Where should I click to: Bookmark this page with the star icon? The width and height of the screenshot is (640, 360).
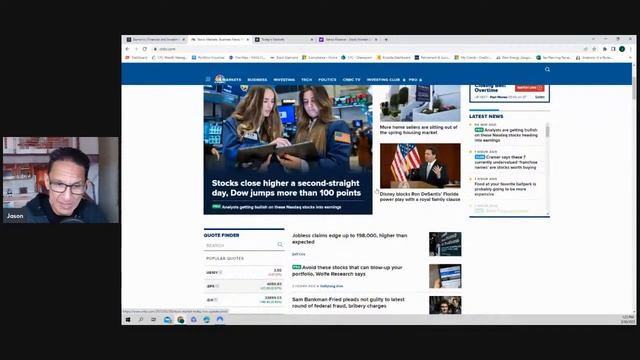pyautogui.click(x=594, y=49)
